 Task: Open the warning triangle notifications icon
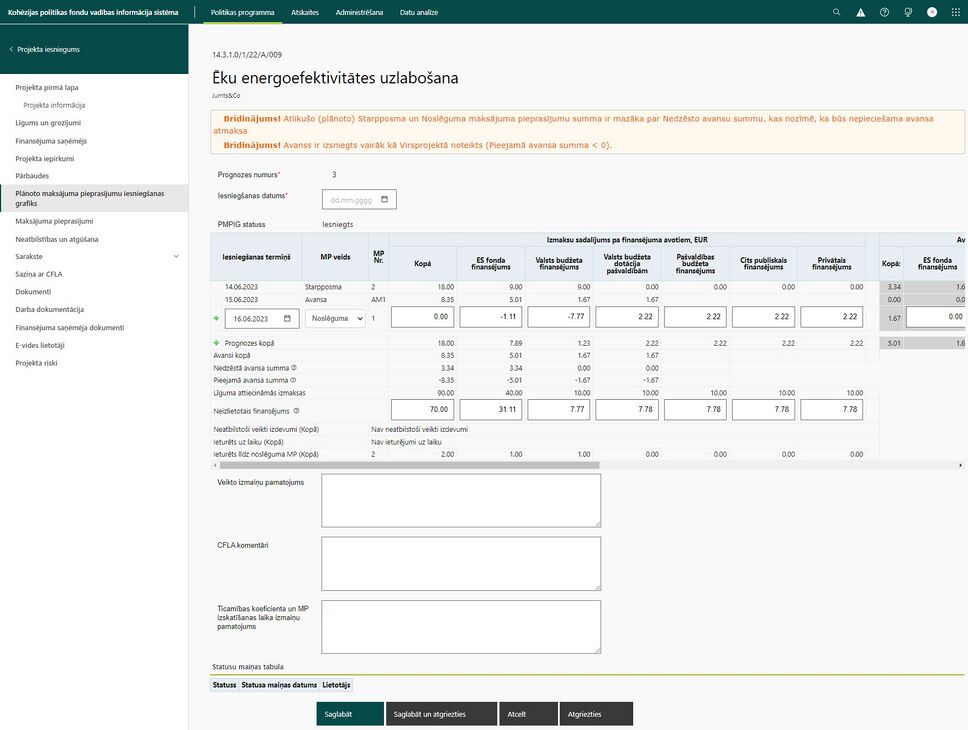(x=861, y=12)
